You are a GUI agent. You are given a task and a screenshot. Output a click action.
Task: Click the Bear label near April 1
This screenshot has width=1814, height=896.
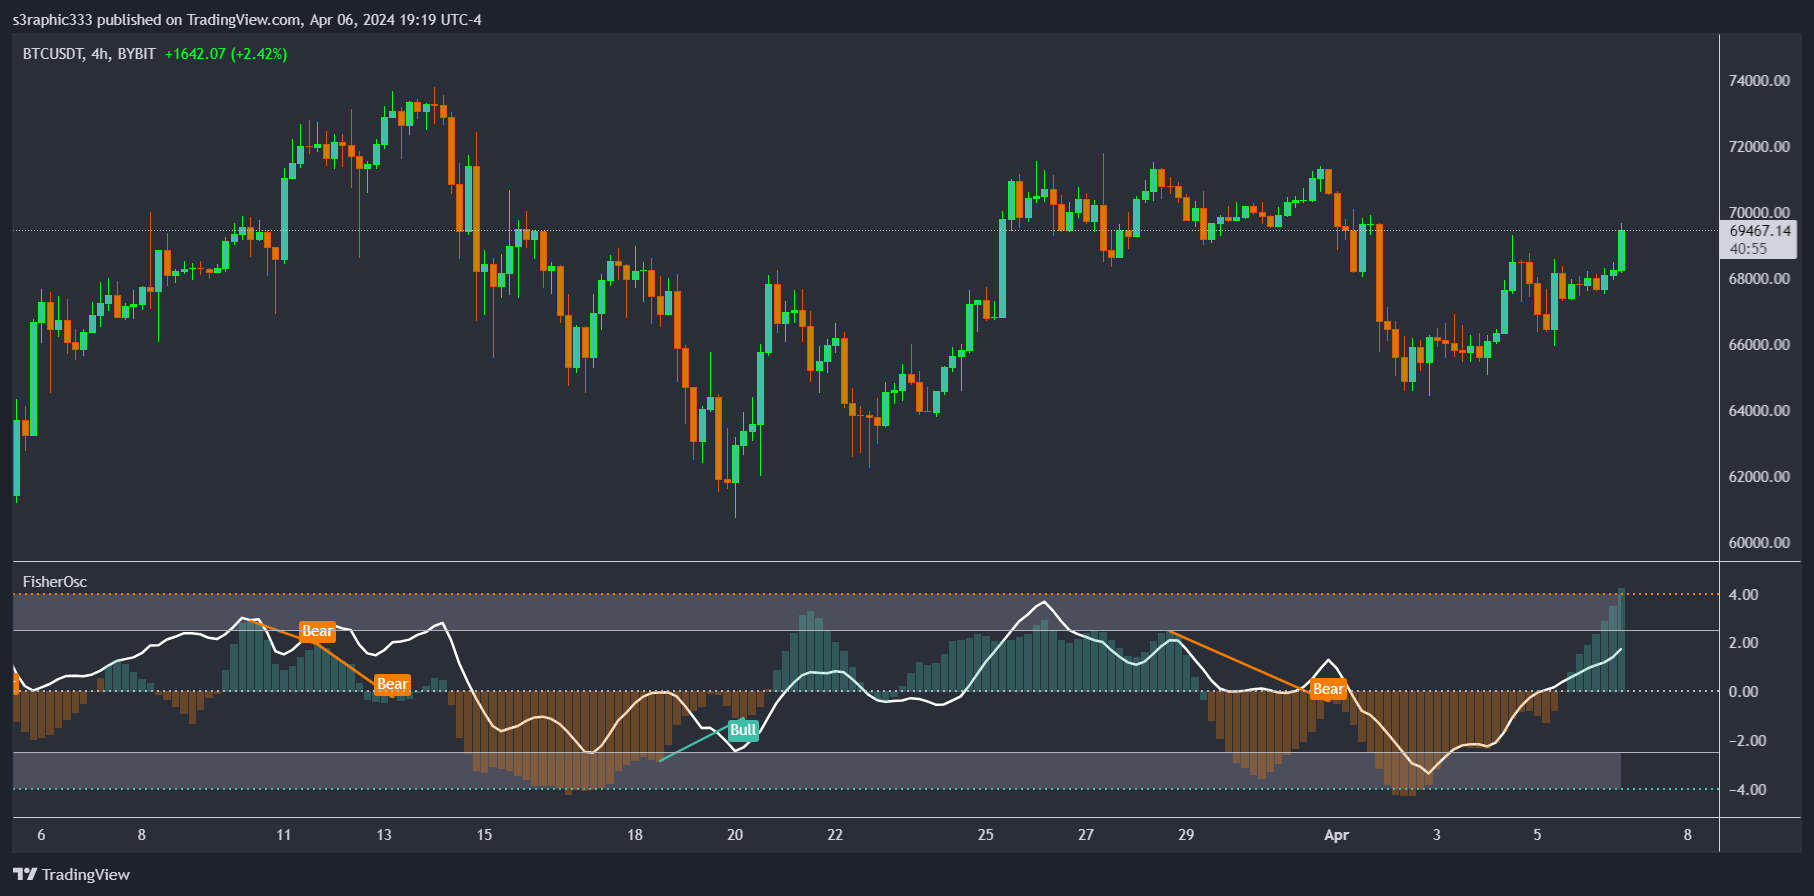pos(1328,689)
